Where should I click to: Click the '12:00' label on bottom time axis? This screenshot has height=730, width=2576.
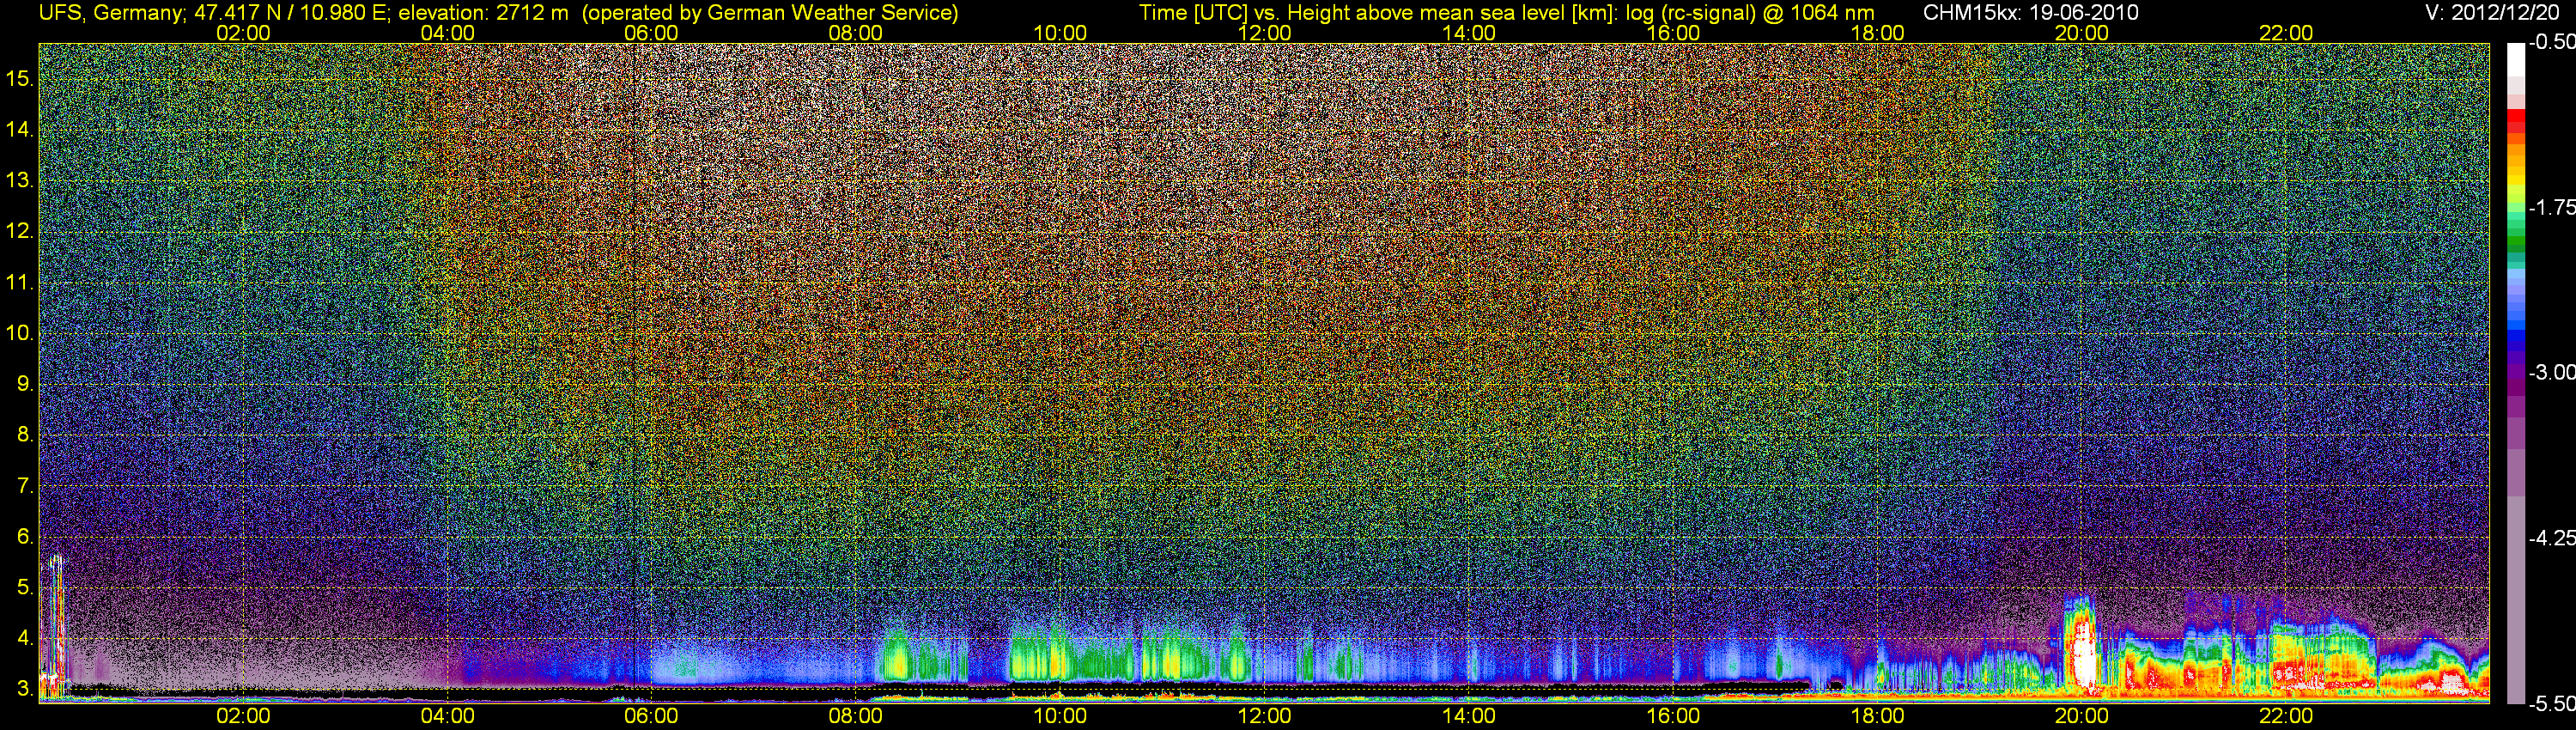(x=1264, y=716)
